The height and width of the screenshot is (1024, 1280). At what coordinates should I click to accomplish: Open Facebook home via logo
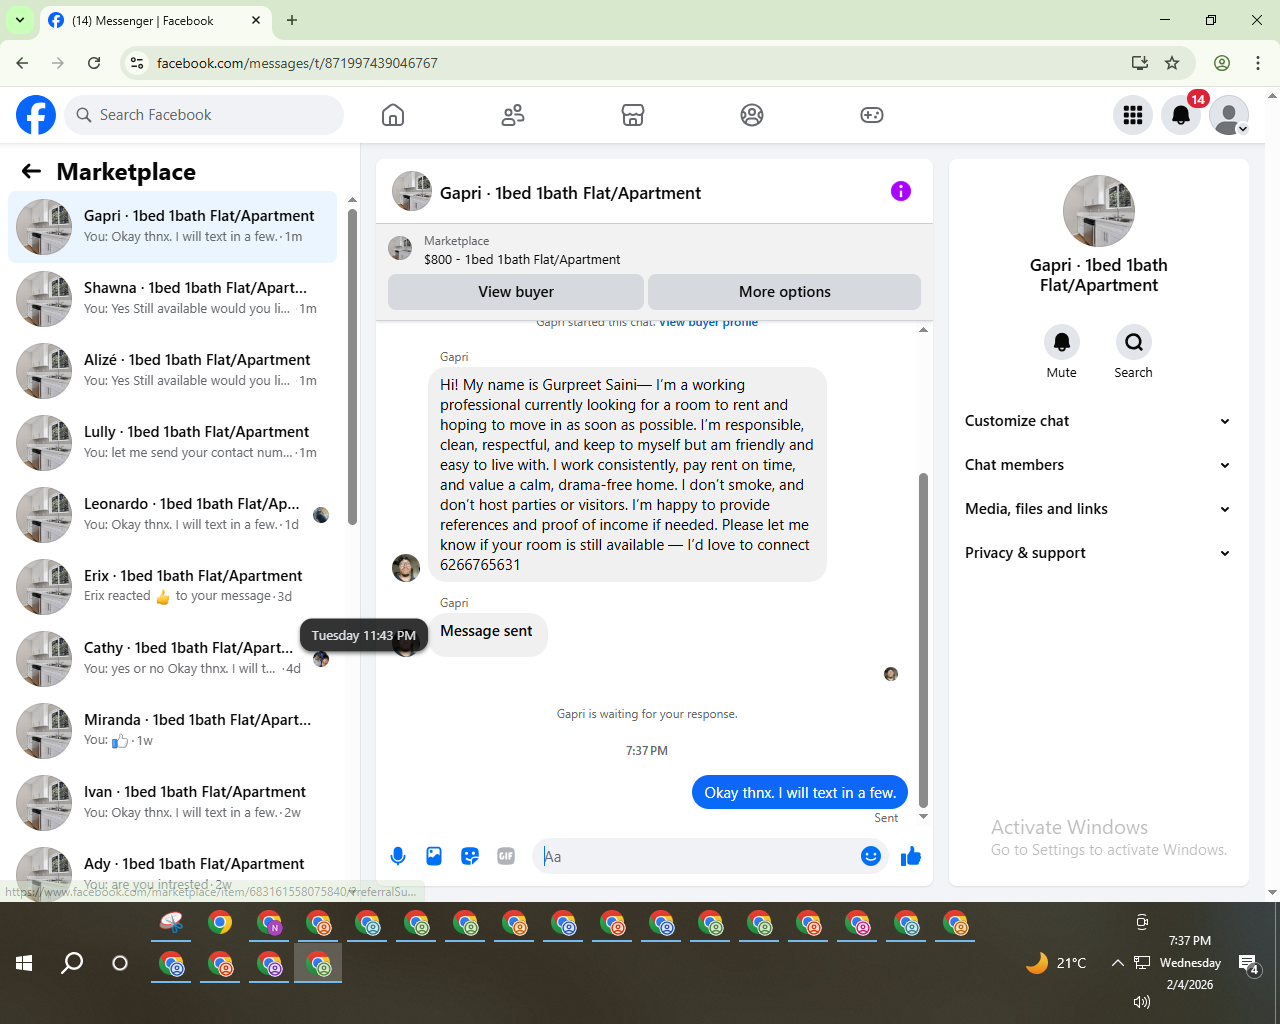36,115
